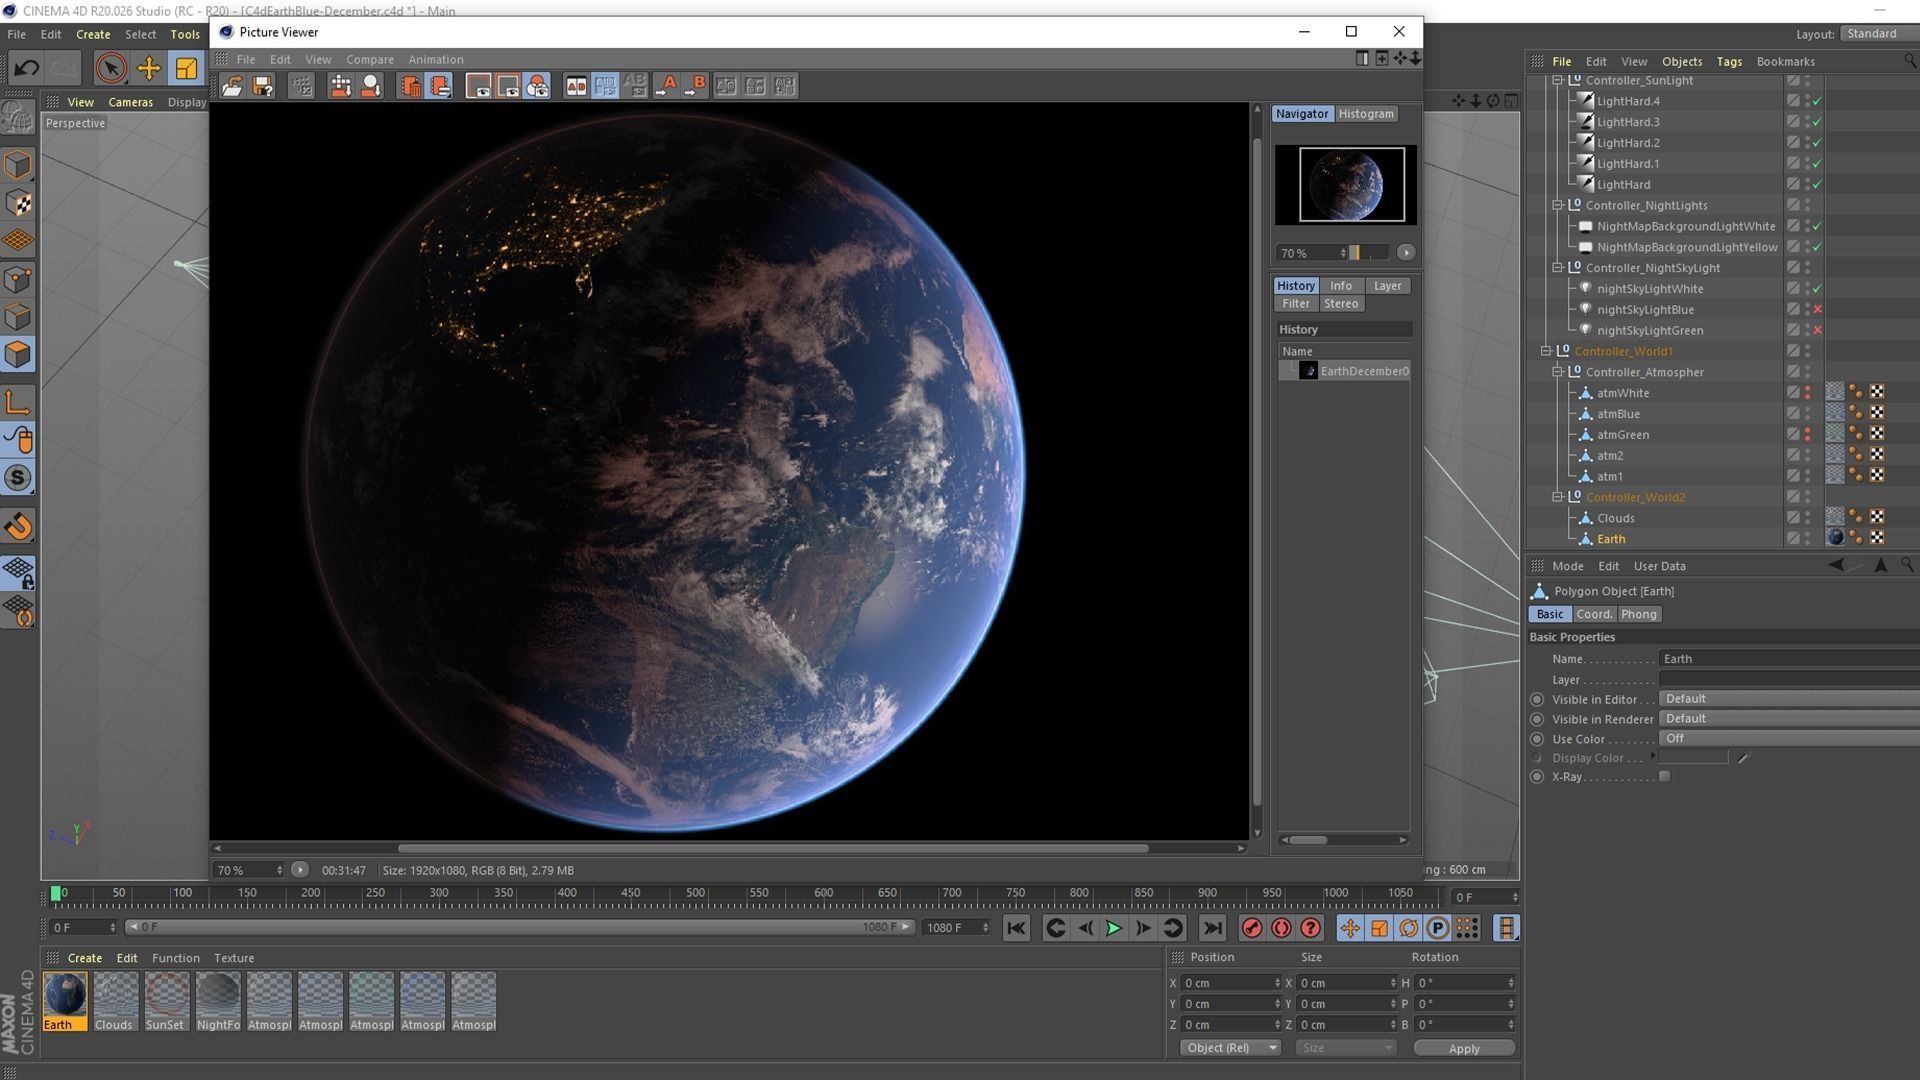Go to end of timeline
This screenshot has width=1920, height=1080.
(x=1212, y=928)
